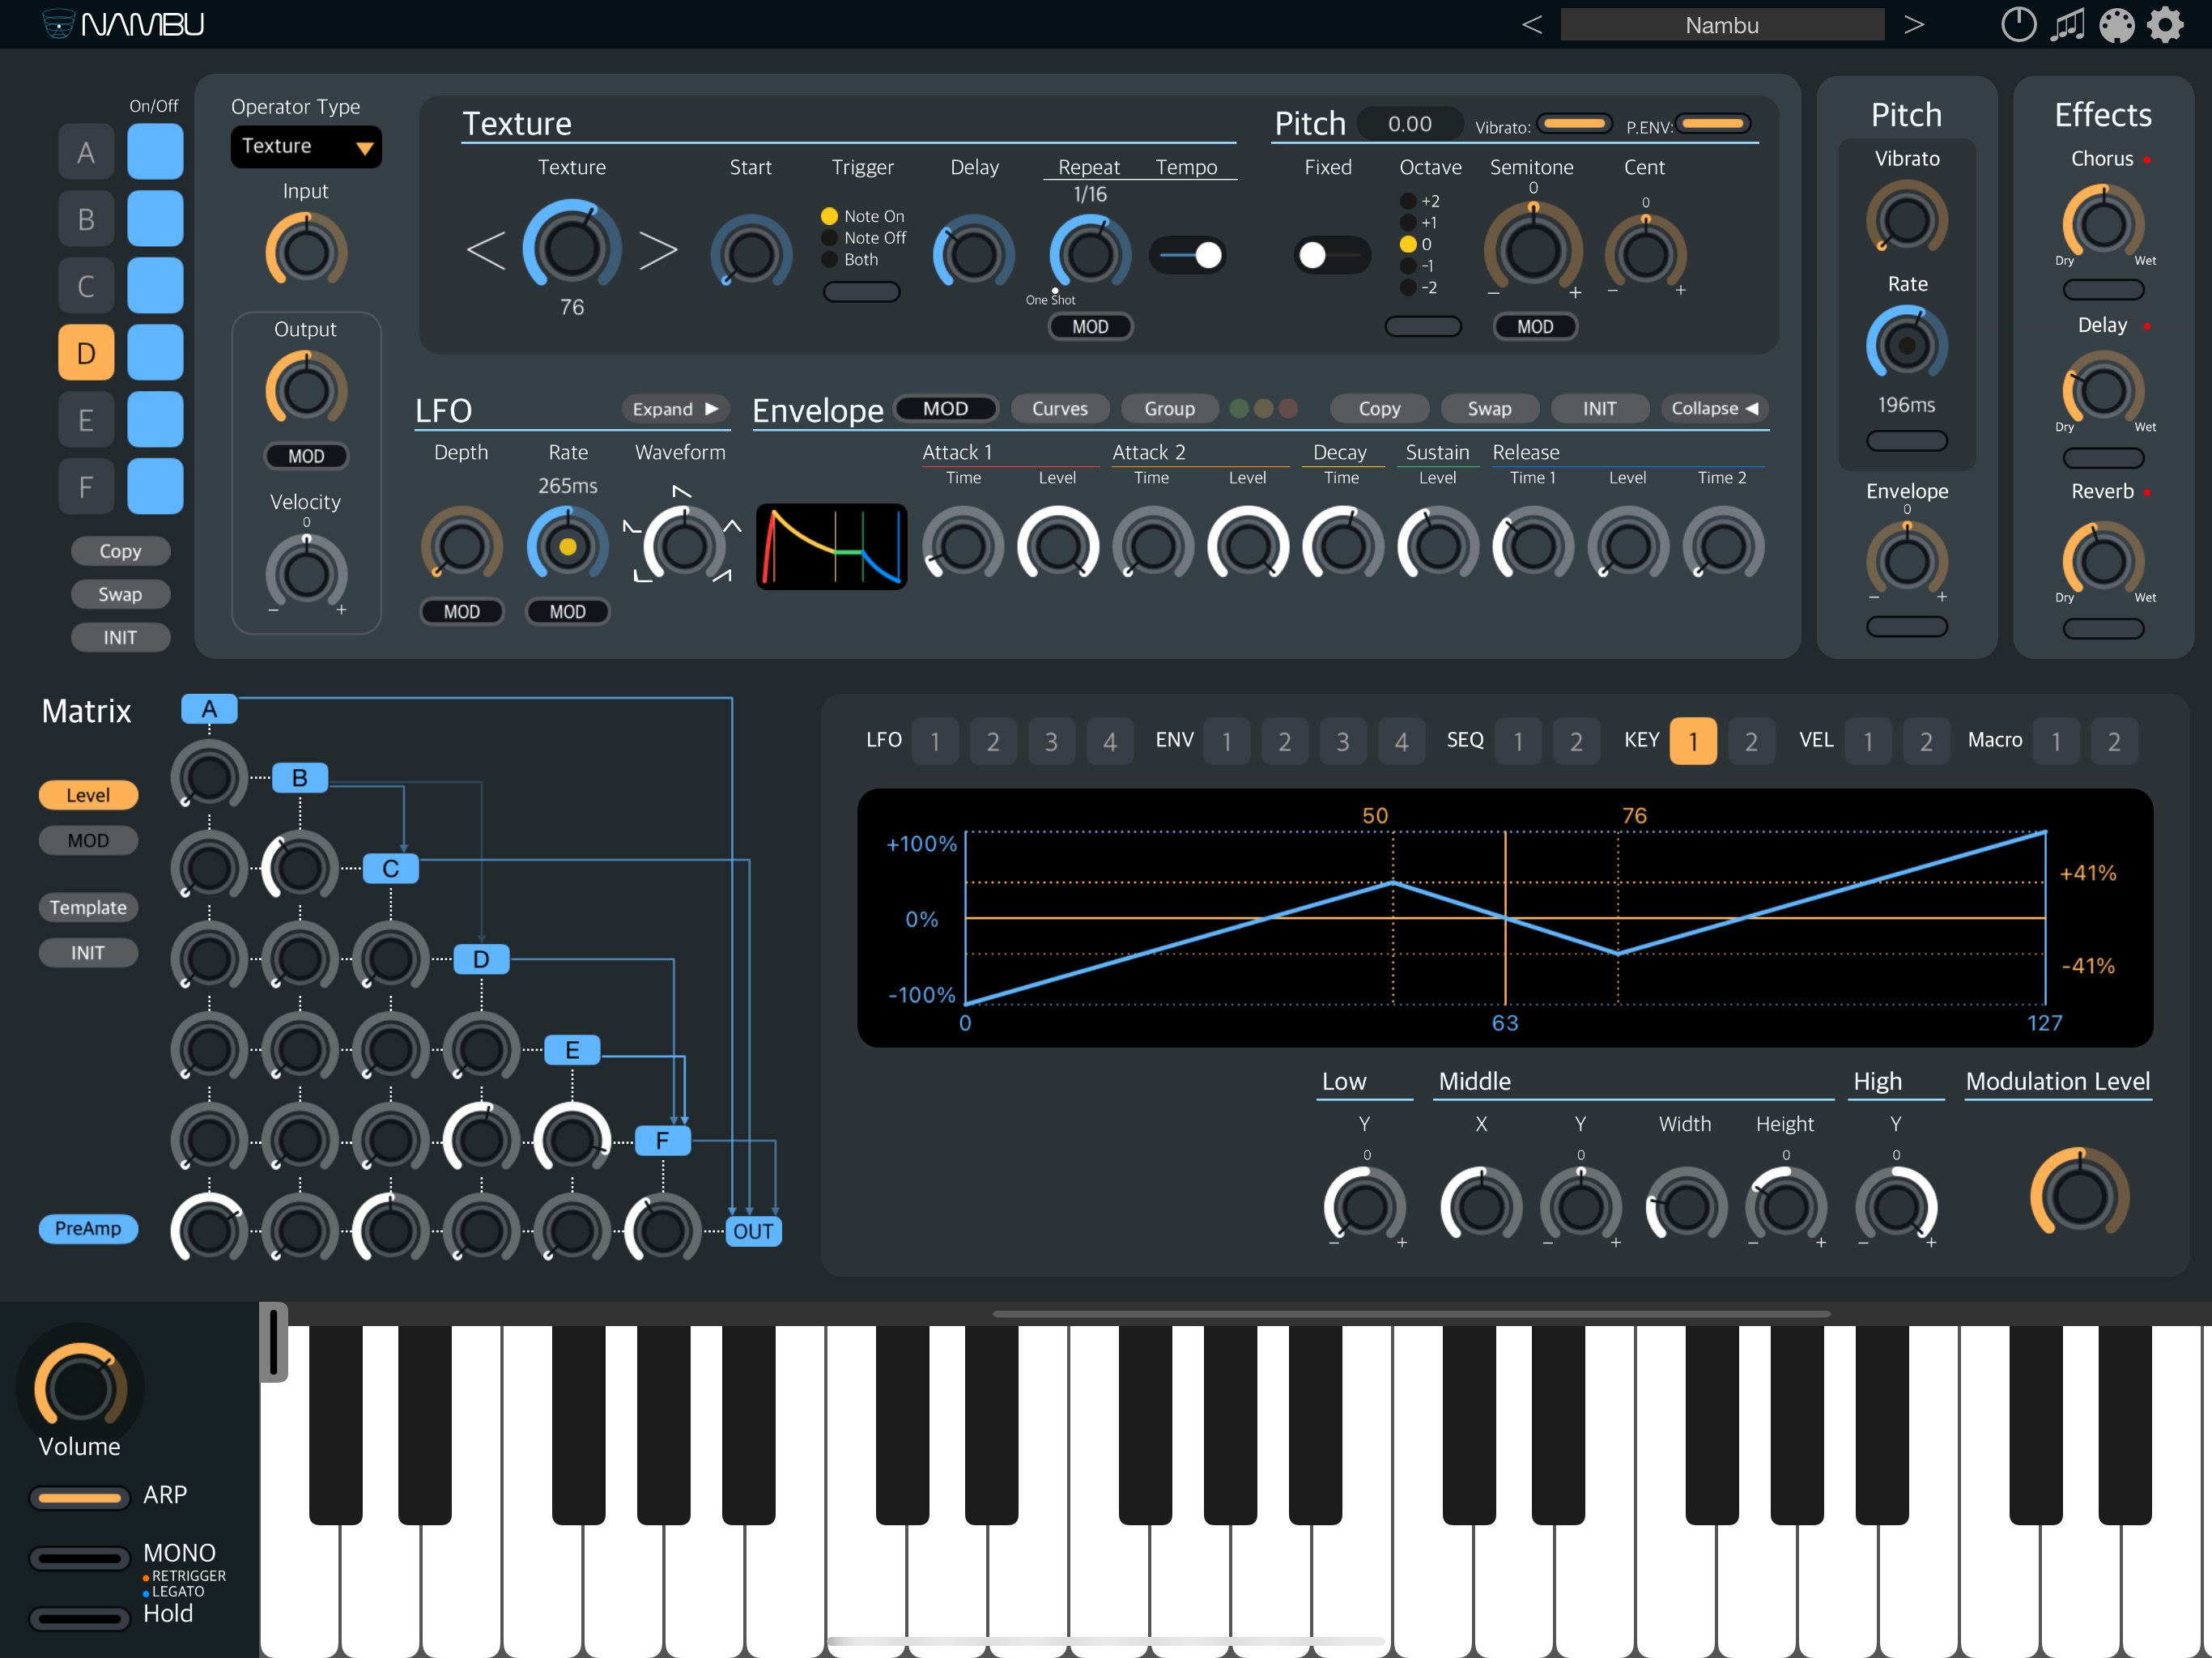Viewport: 2212px width, 1658px height.
Task: Click the power dial icon in header
Action: (x=2018, y=25)
